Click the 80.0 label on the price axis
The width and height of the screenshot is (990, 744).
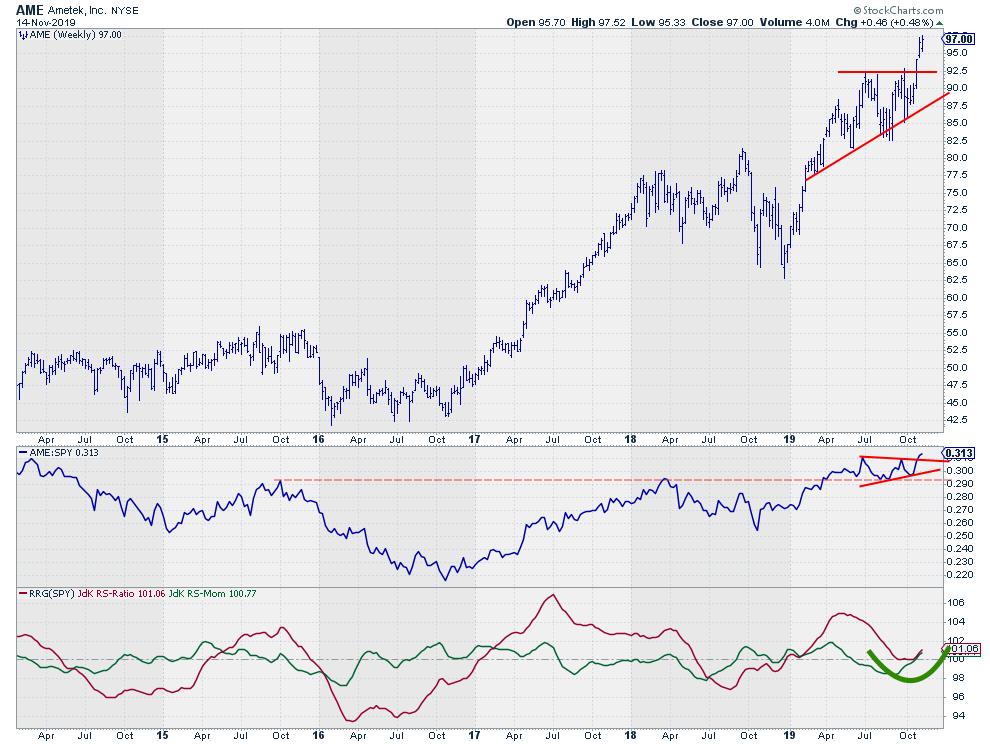(x=956, y=157)
